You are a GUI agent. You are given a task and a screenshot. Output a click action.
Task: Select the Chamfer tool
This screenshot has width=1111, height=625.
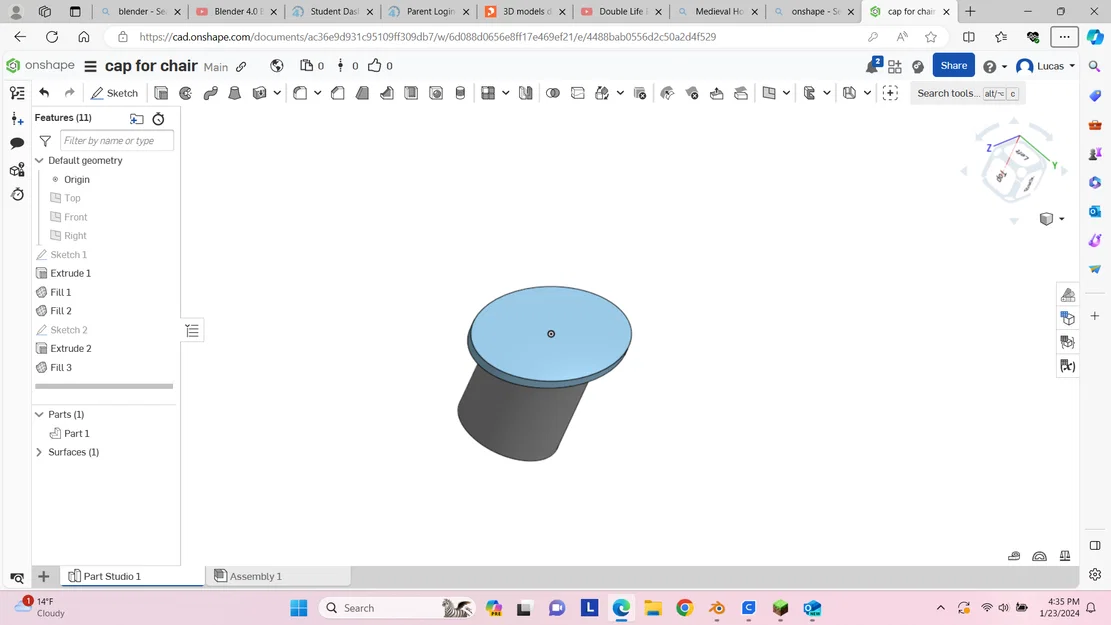[x=338, y=93]
